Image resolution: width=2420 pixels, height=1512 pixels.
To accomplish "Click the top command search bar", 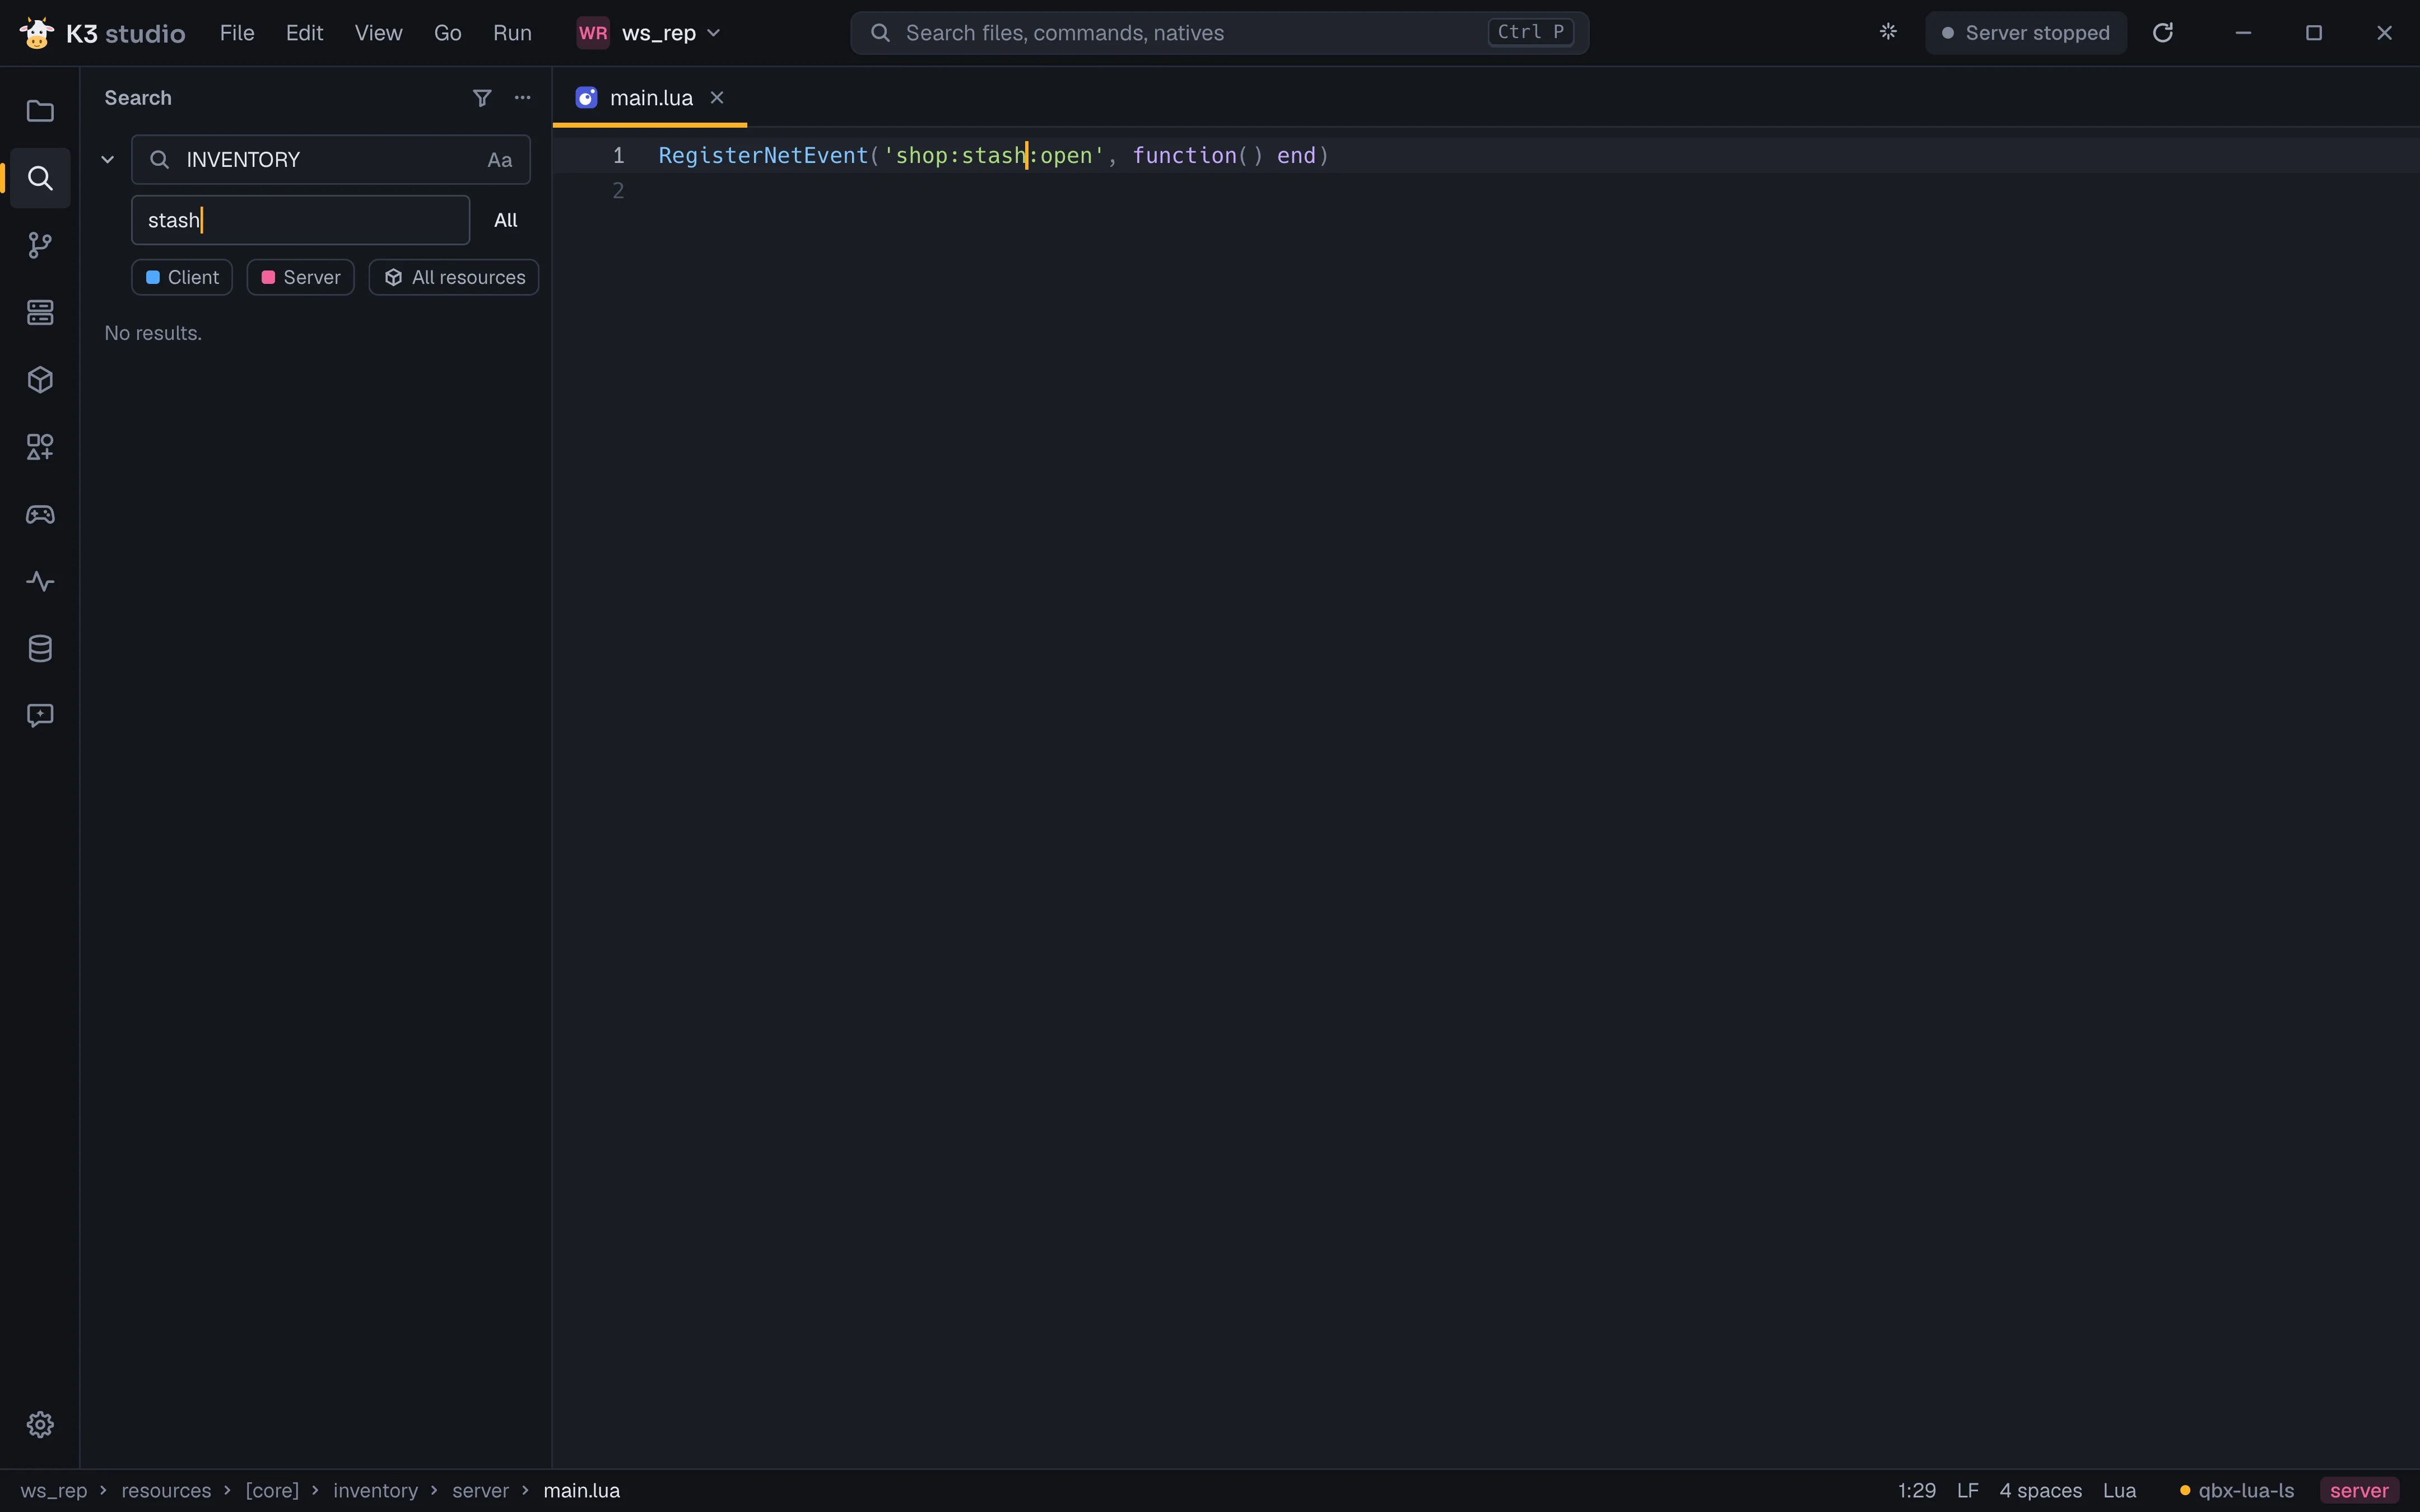I will (x=1219, y=33).
